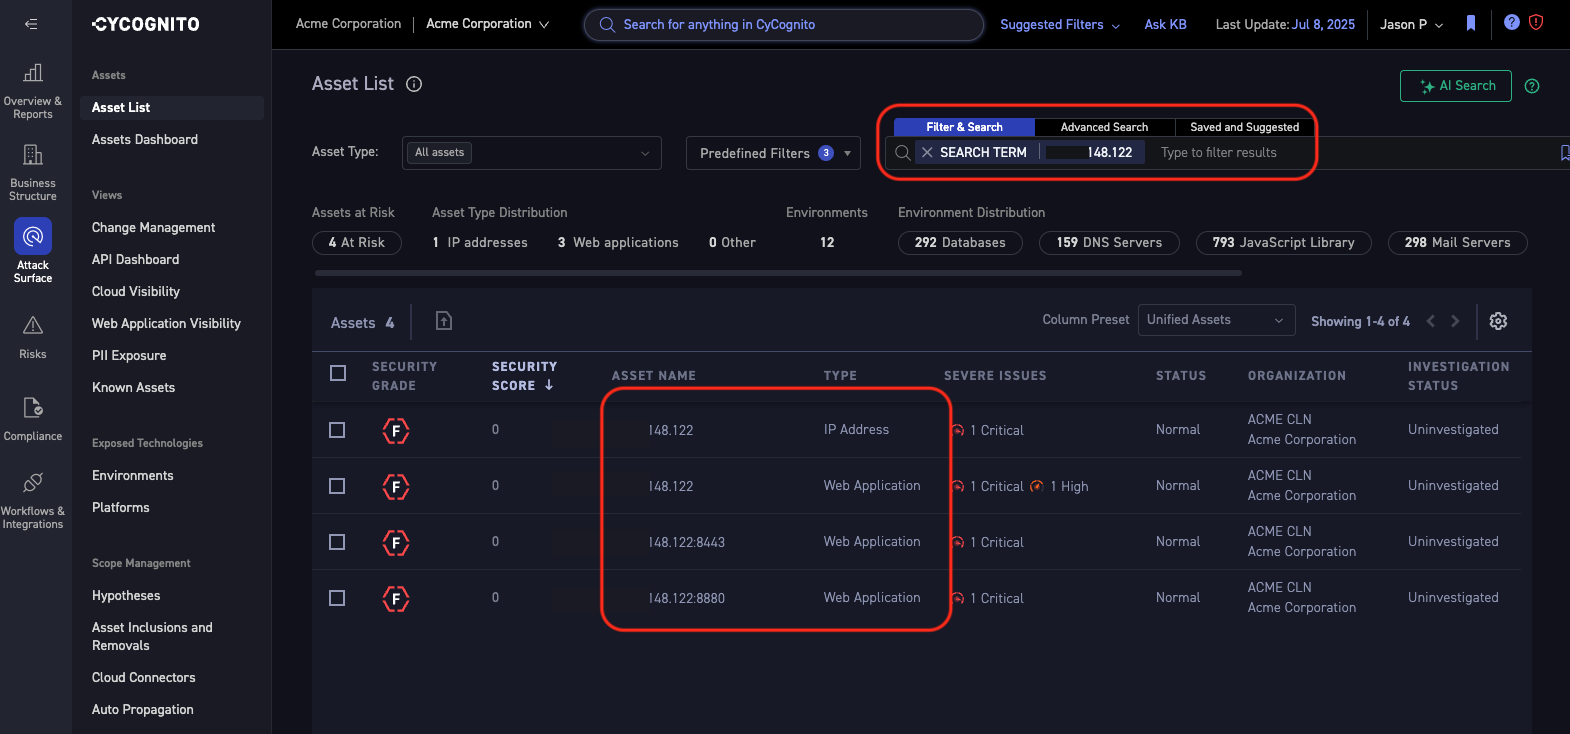
Task: Open Environments under Exposed Technologies
Action: [133, 476]
